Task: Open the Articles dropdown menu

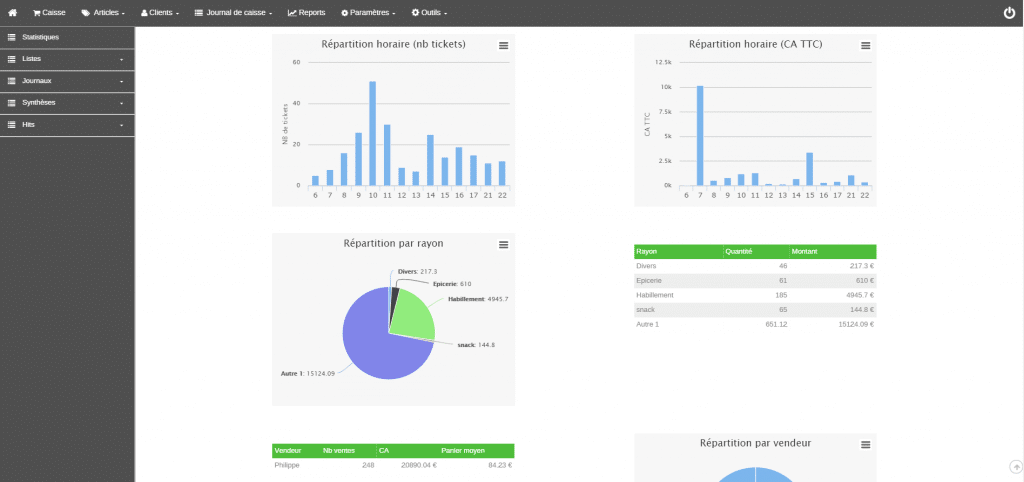Action: (x=103, y=12)
